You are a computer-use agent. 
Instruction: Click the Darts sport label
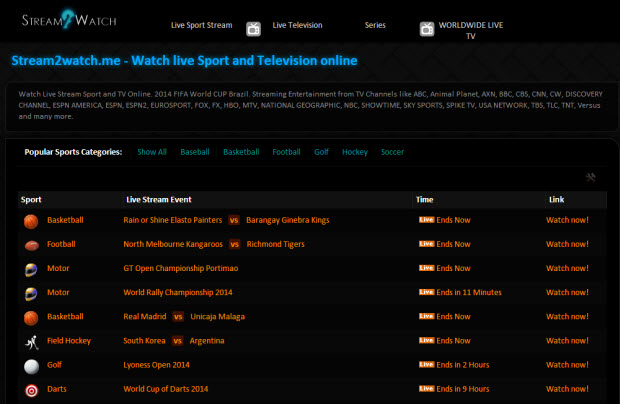pyautogui.click(x=57, y=389)
